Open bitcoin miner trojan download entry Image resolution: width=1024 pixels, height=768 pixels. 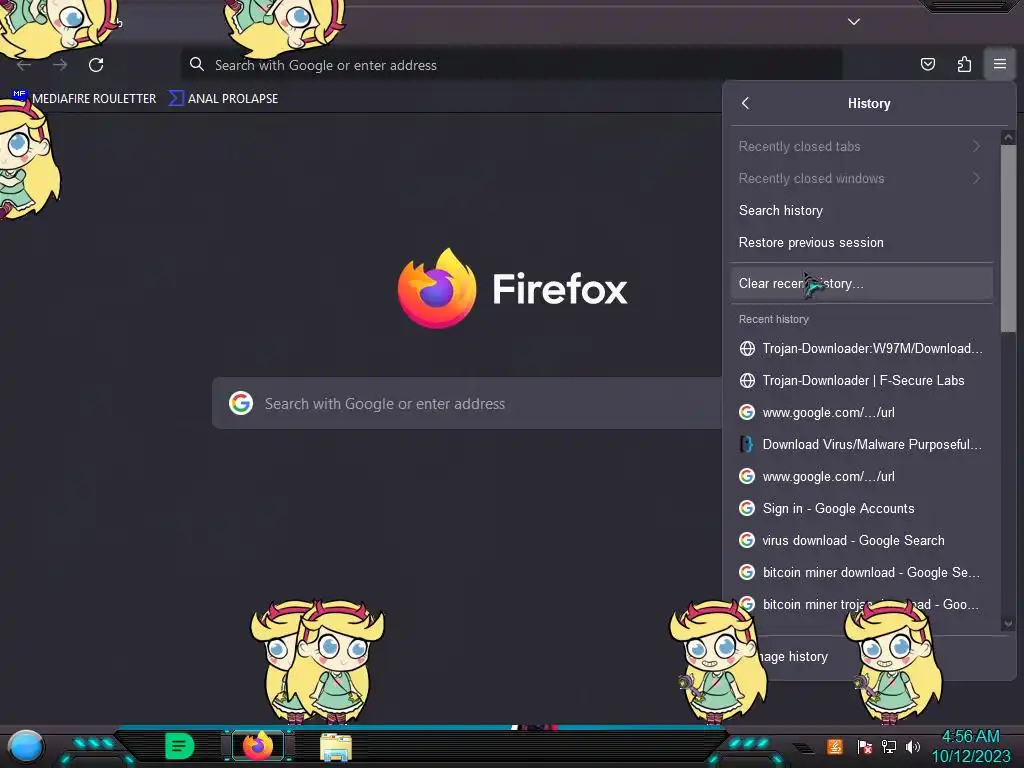coord(861,604)
